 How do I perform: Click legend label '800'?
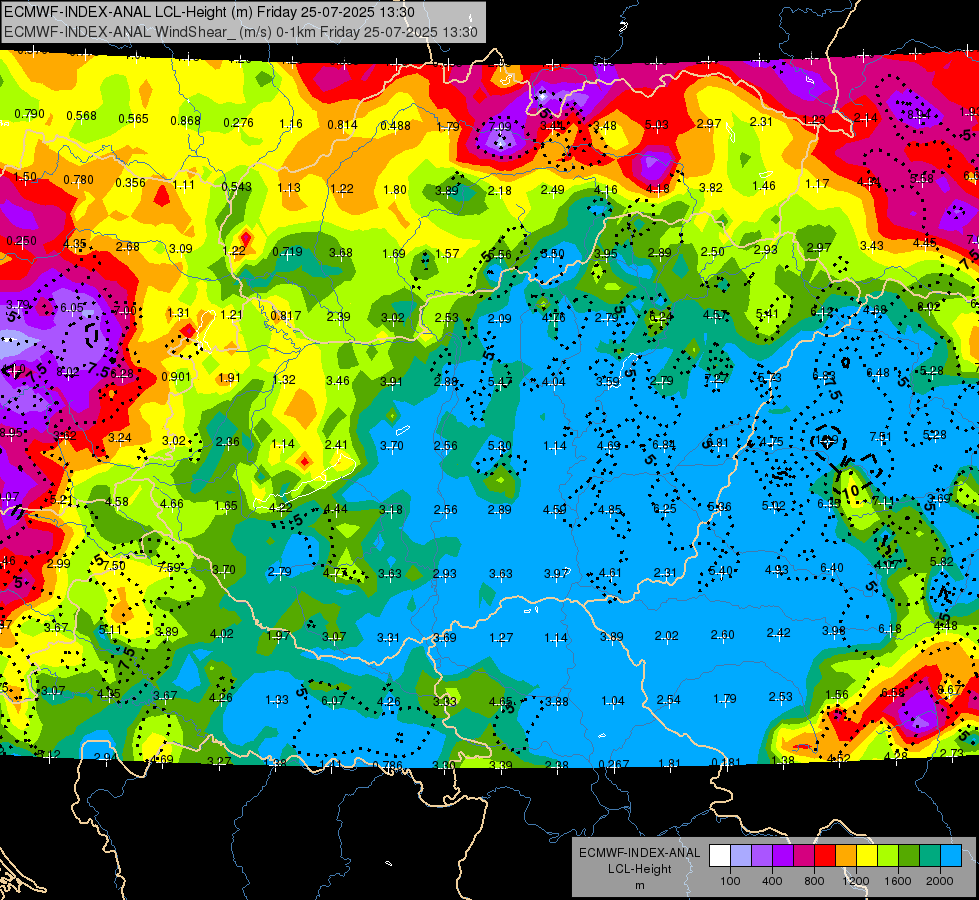[x=814, y=881]
